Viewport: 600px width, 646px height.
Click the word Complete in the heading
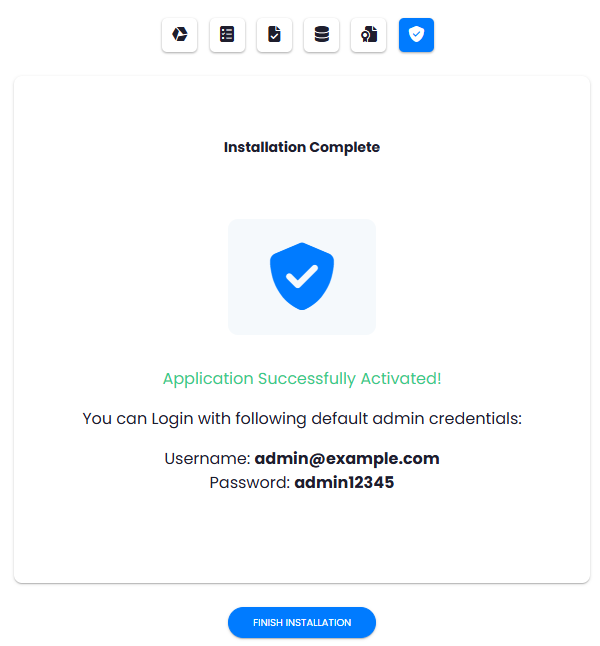pos(345,147)
